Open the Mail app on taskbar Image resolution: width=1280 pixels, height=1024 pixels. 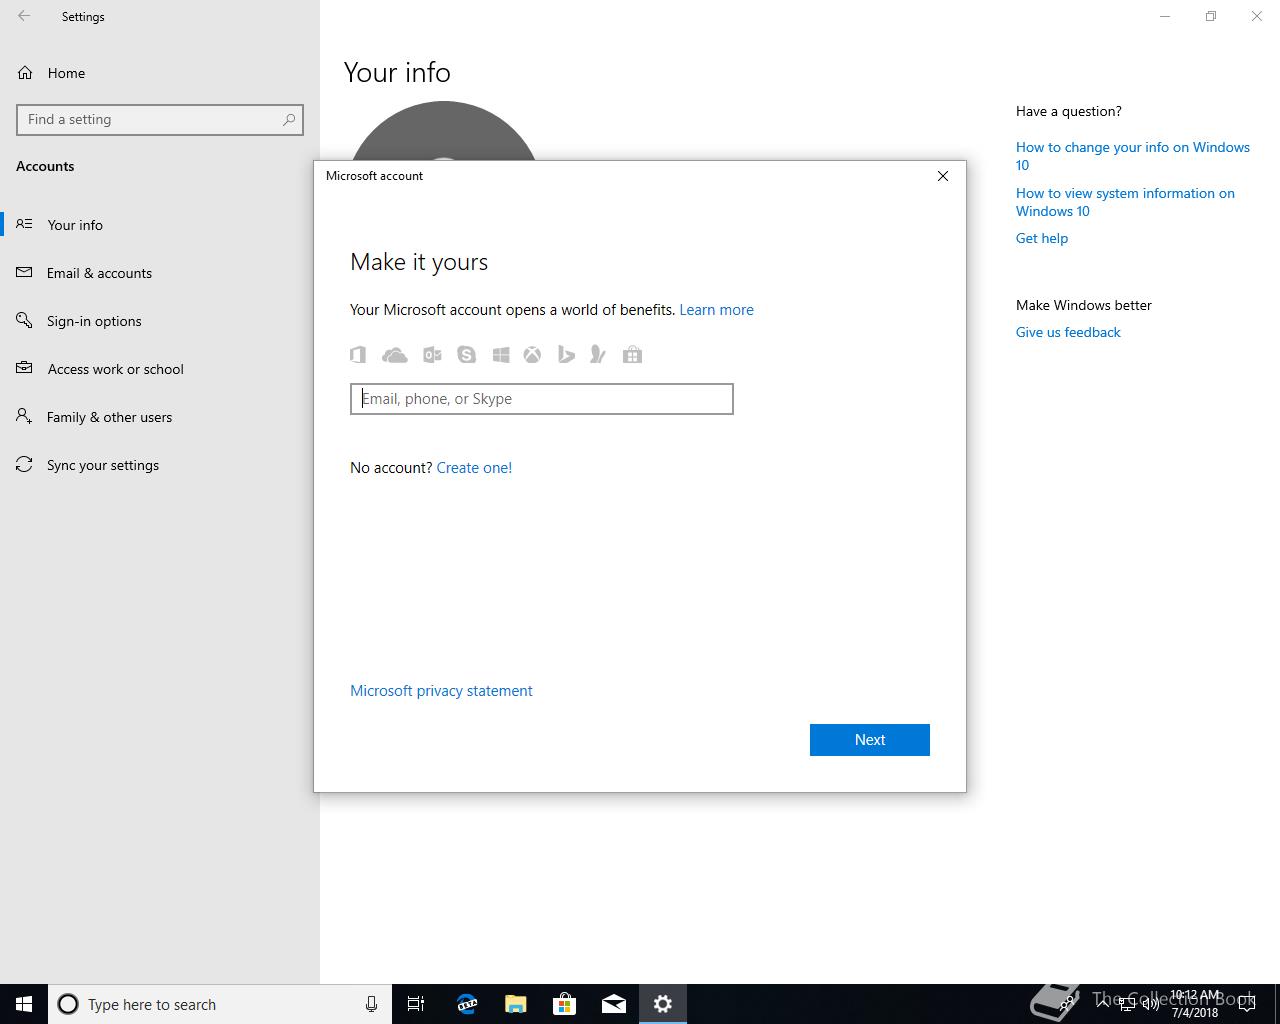pos(614,1004)
